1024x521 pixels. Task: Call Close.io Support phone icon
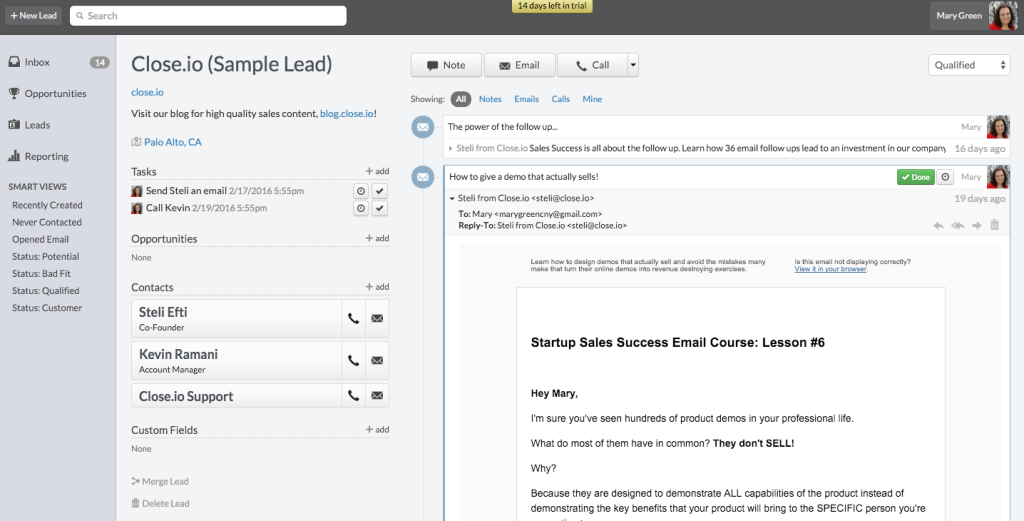[353, 396]
